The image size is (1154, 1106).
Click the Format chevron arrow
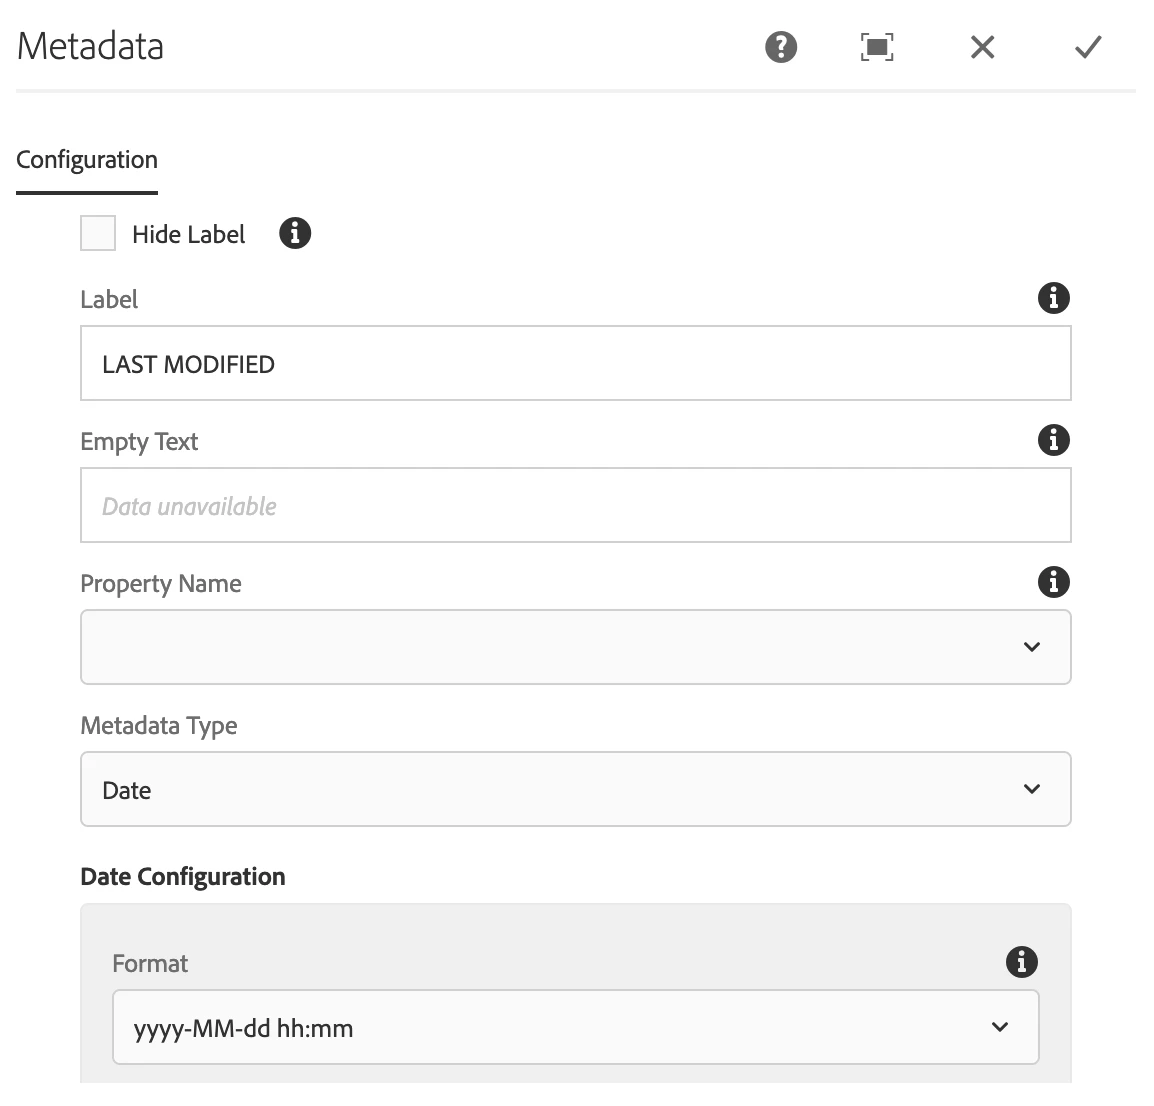pyautogui.click(x=1000, y=1027)
